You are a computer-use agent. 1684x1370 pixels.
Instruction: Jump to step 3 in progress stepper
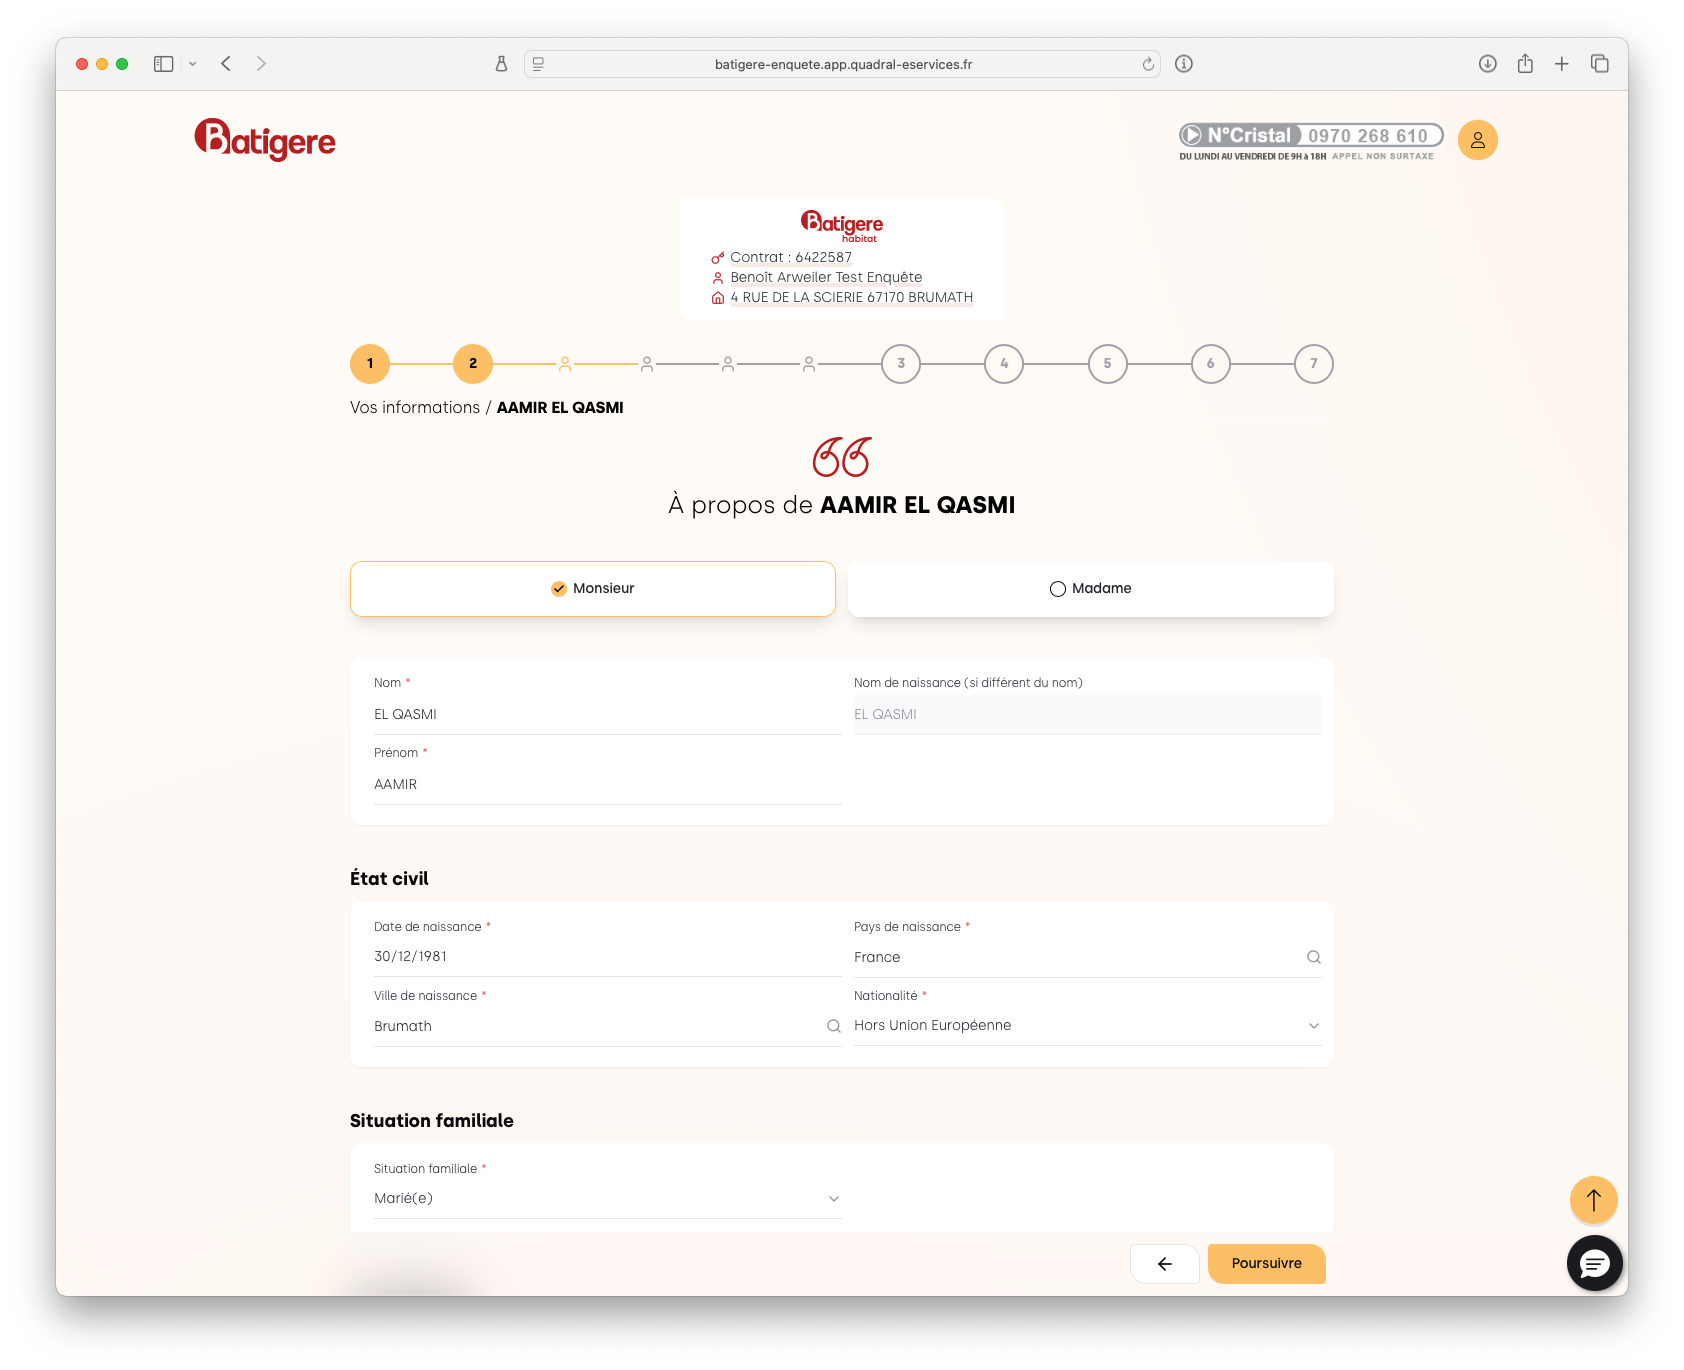[900, 364]
